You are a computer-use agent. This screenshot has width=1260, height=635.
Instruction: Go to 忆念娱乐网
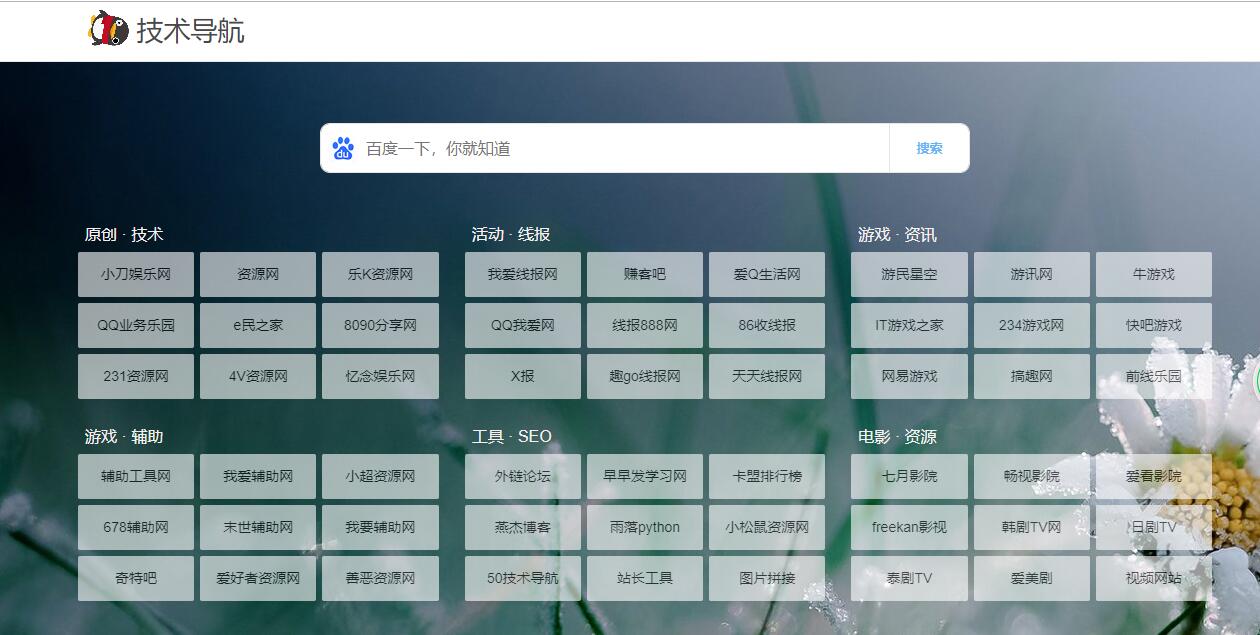click(380, 376)
